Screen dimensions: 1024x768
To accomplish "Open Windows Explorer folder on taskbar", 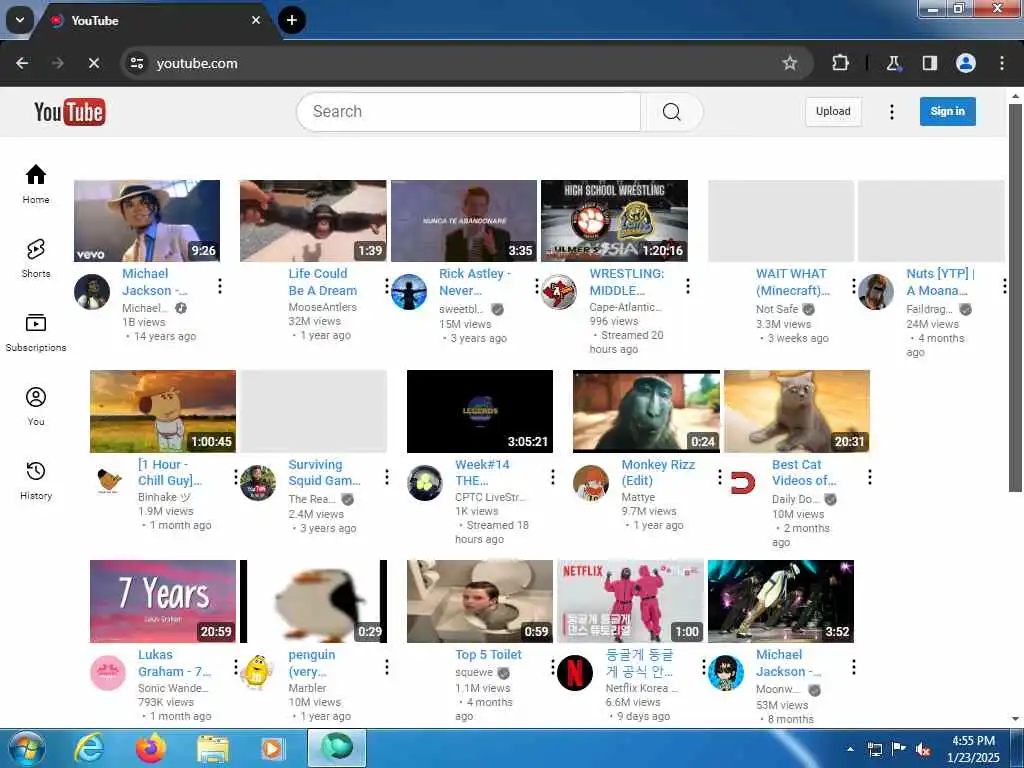I will pyautogui.click(x=212, y=749).
